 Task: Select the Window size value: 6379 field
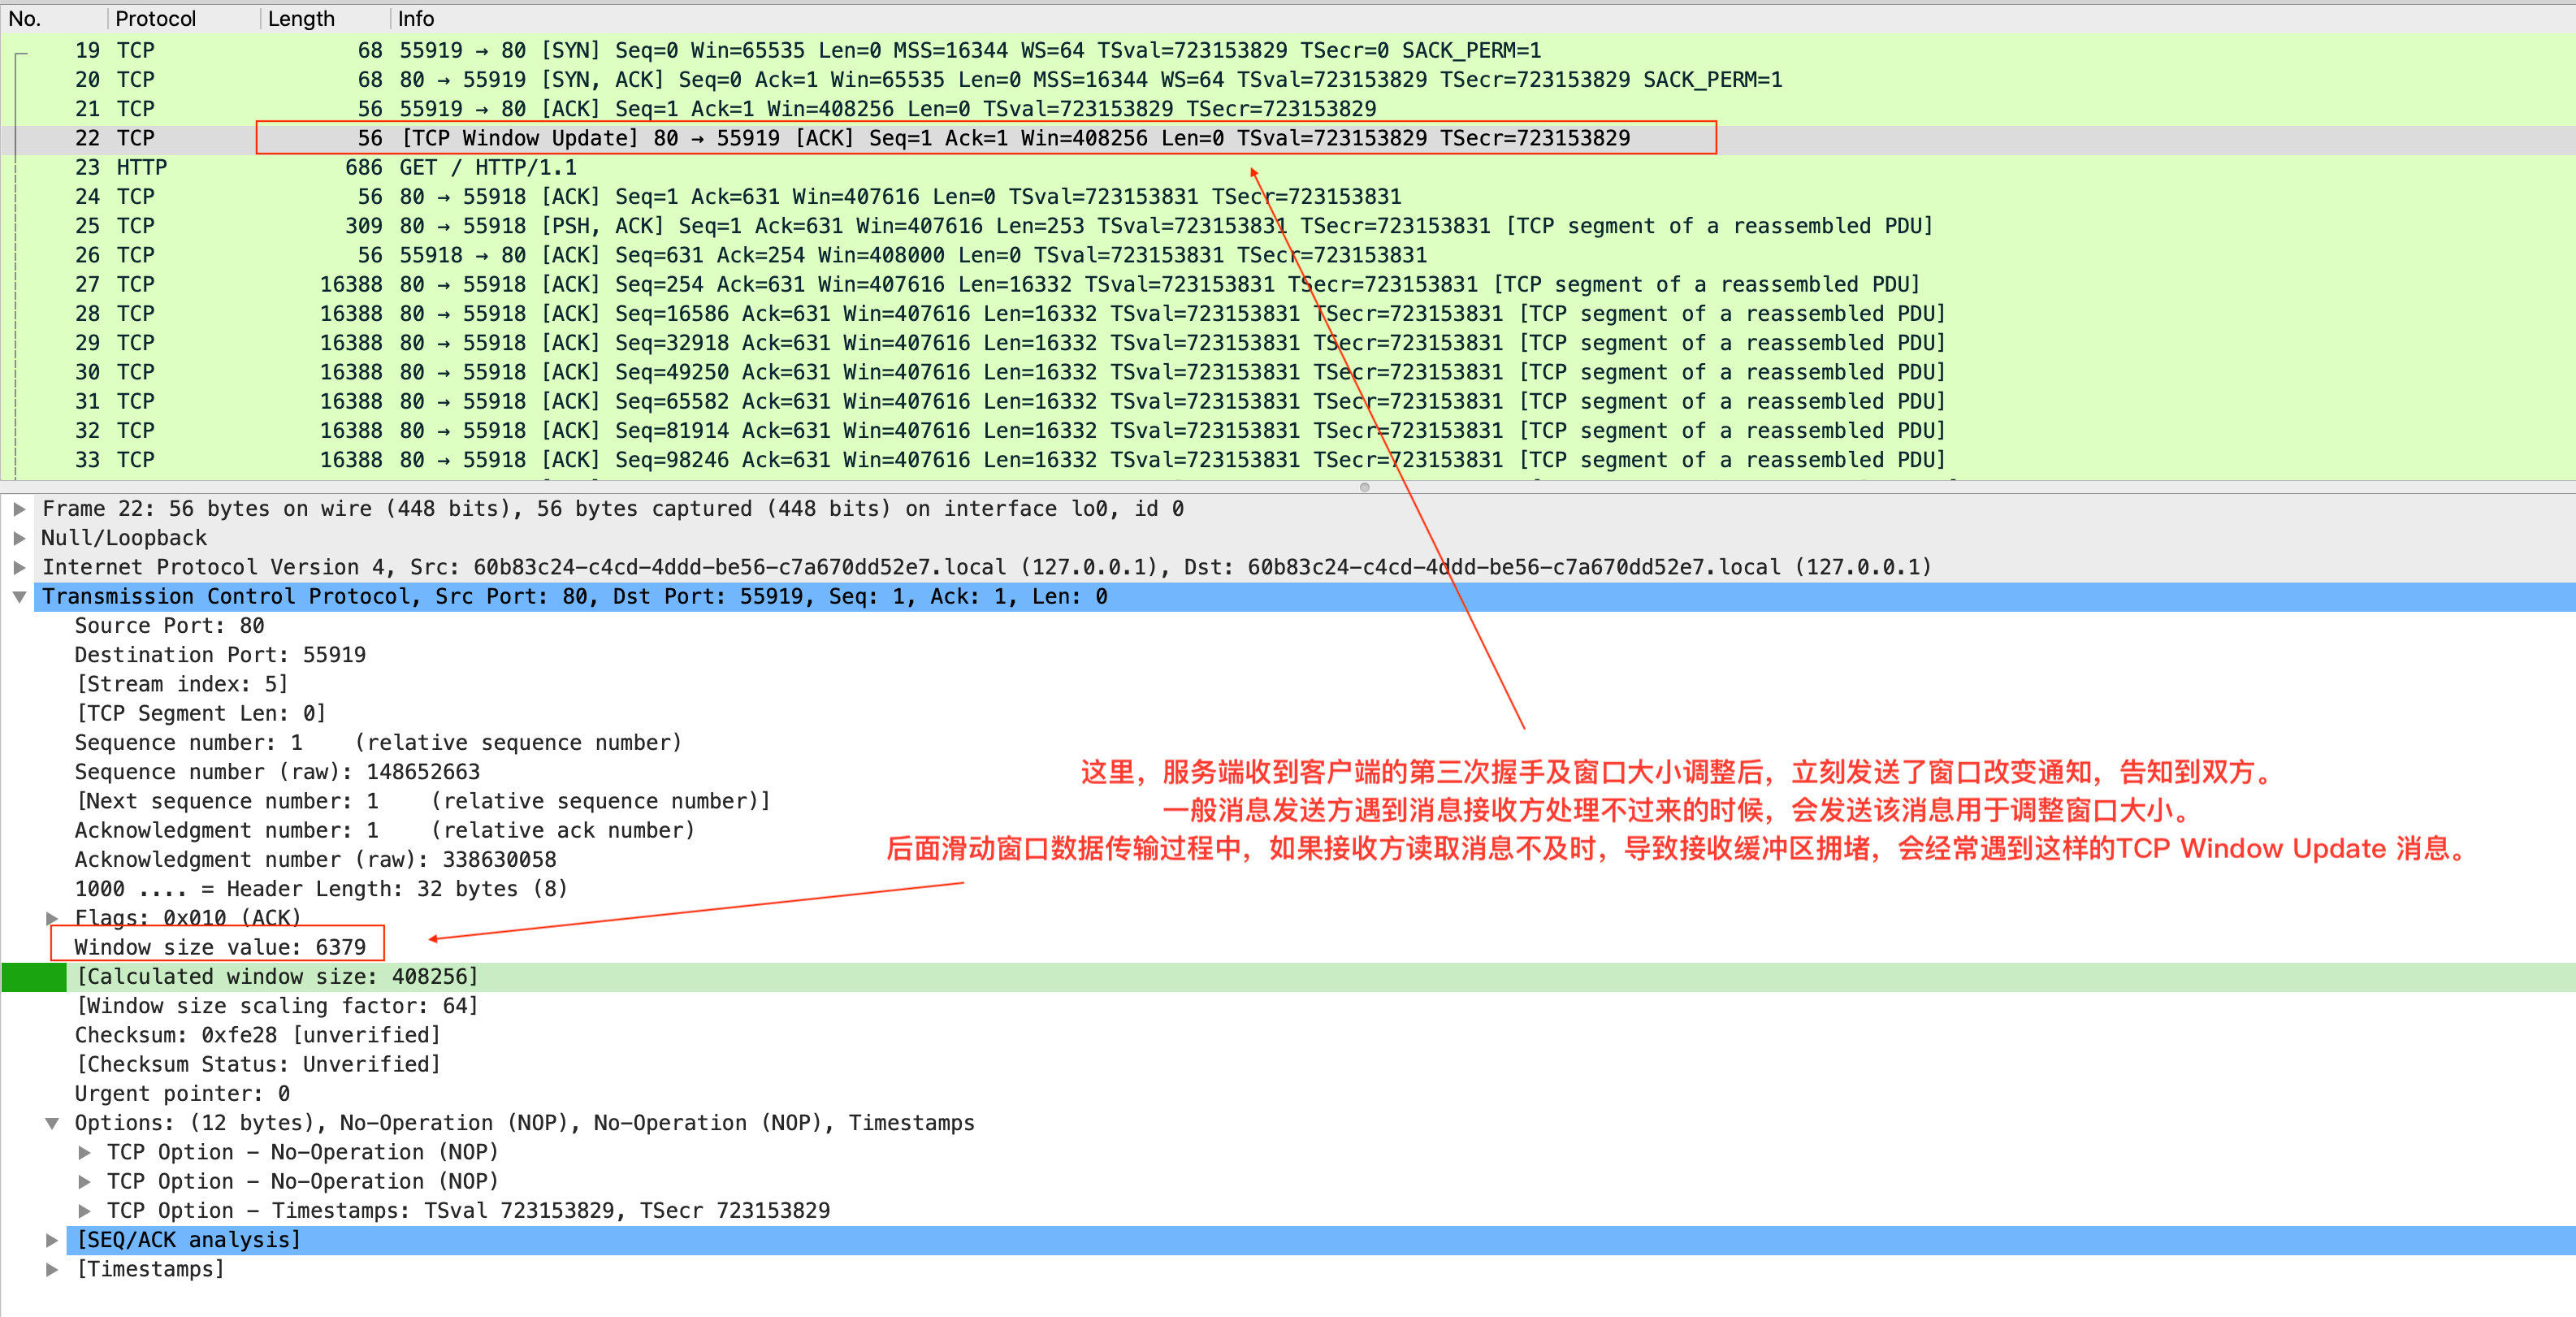(x=220, y=947)
